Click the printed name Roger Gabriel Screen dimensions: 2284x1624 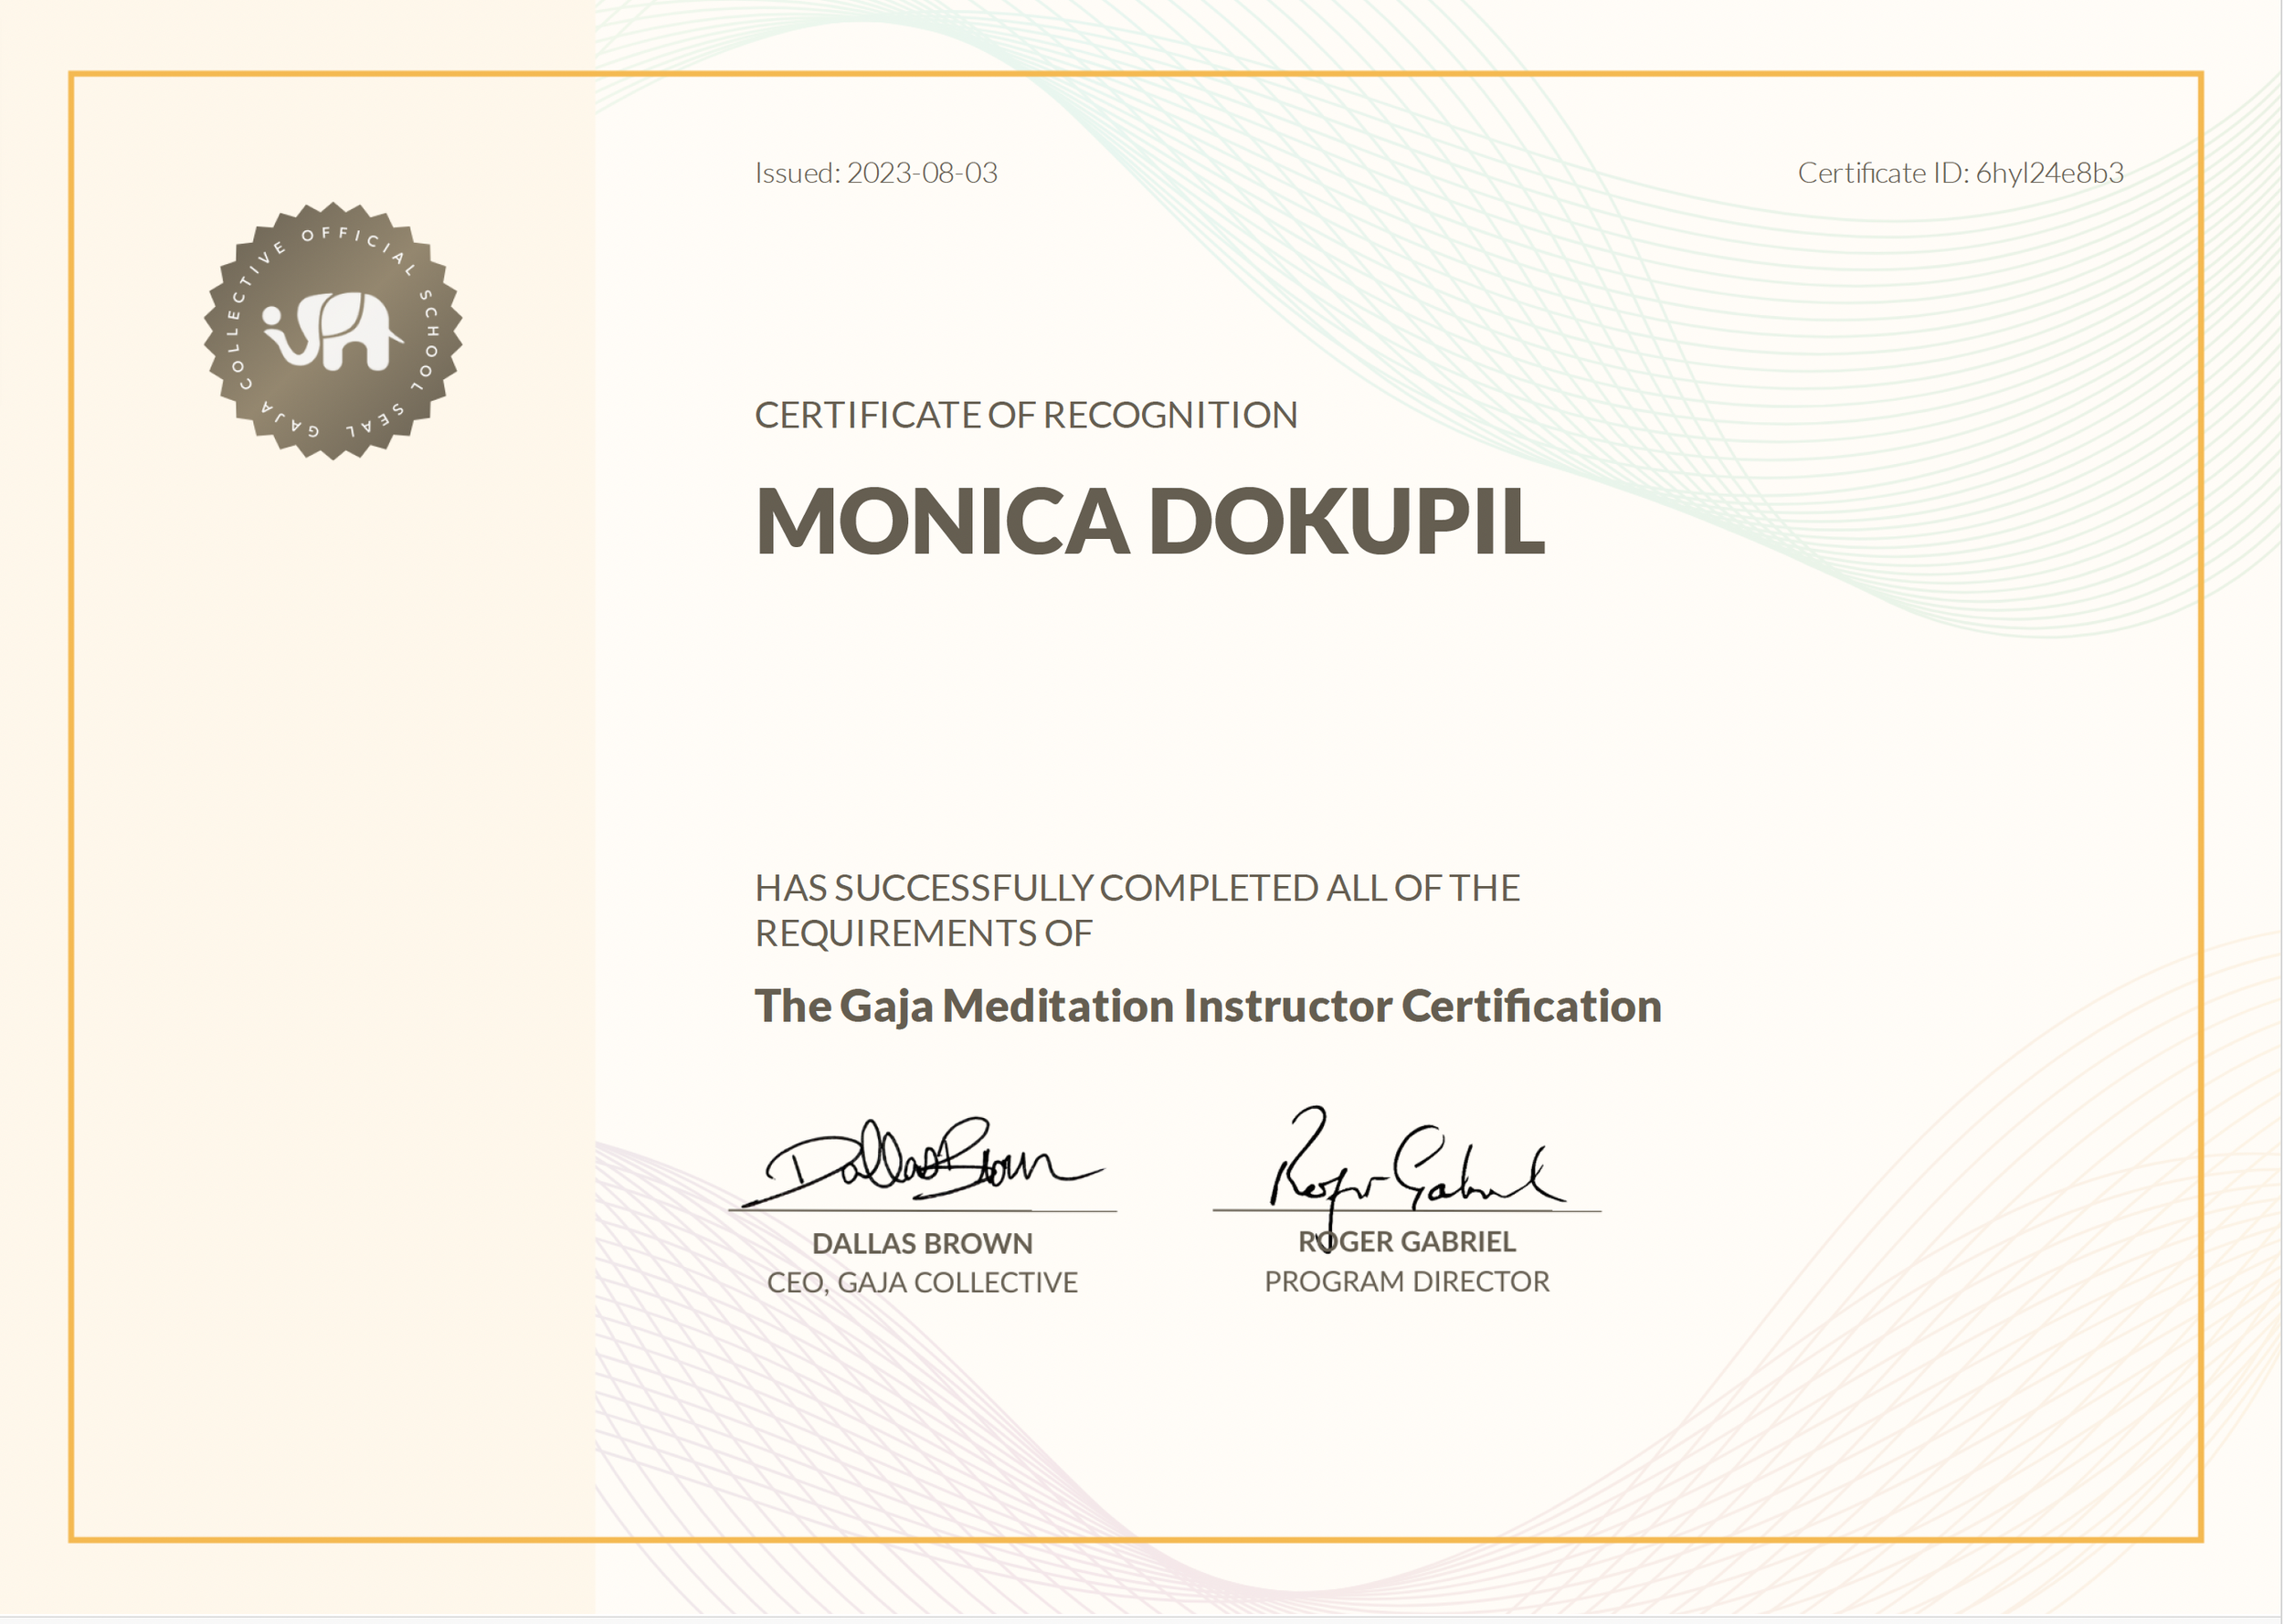pos(1407,1242)
